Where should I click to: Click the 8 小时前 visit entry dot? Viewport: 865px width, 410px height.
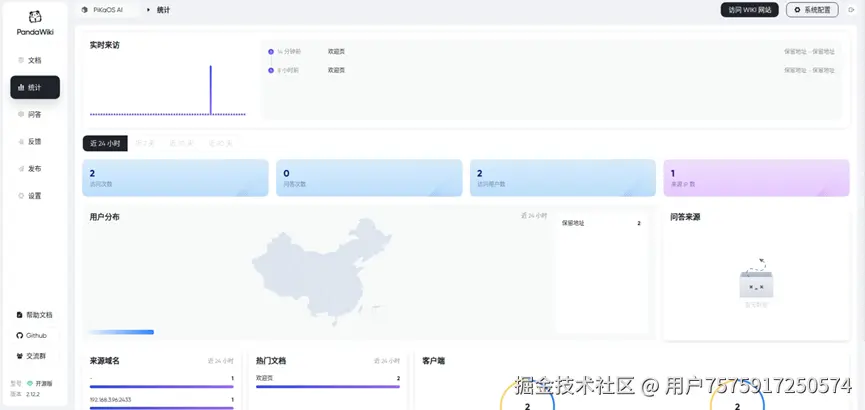271,71
